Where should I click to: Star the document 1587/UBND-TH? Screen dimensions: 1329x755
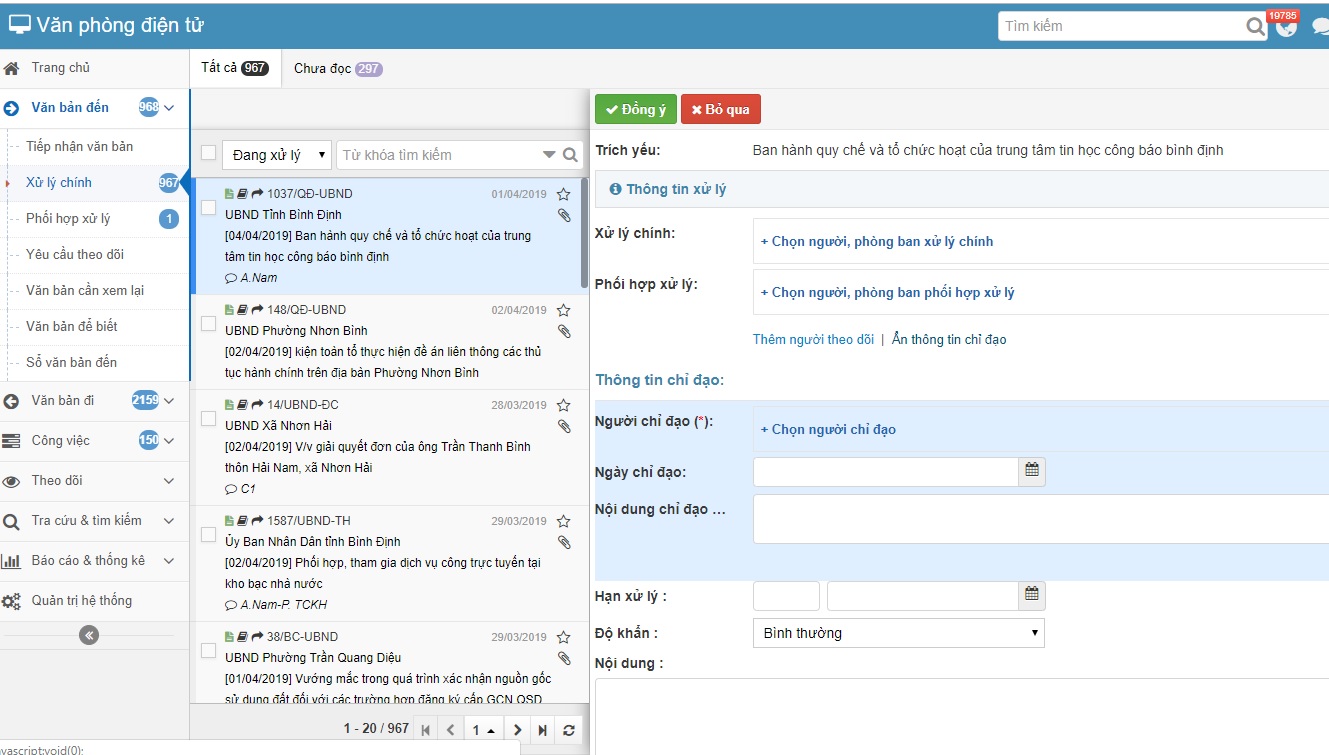pyautogui.click(x=563, y=521)
